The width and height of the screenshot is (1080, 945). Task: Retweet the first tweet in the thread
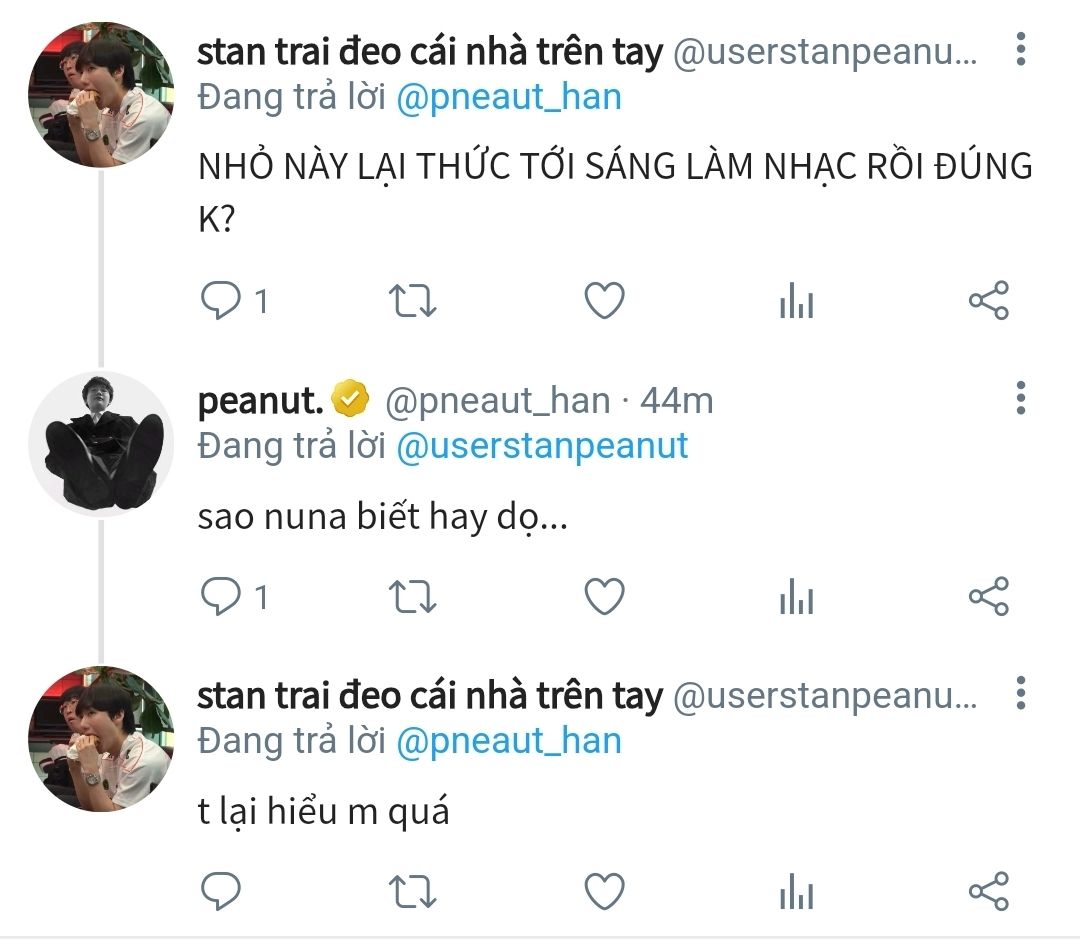(x=411, y=300)
